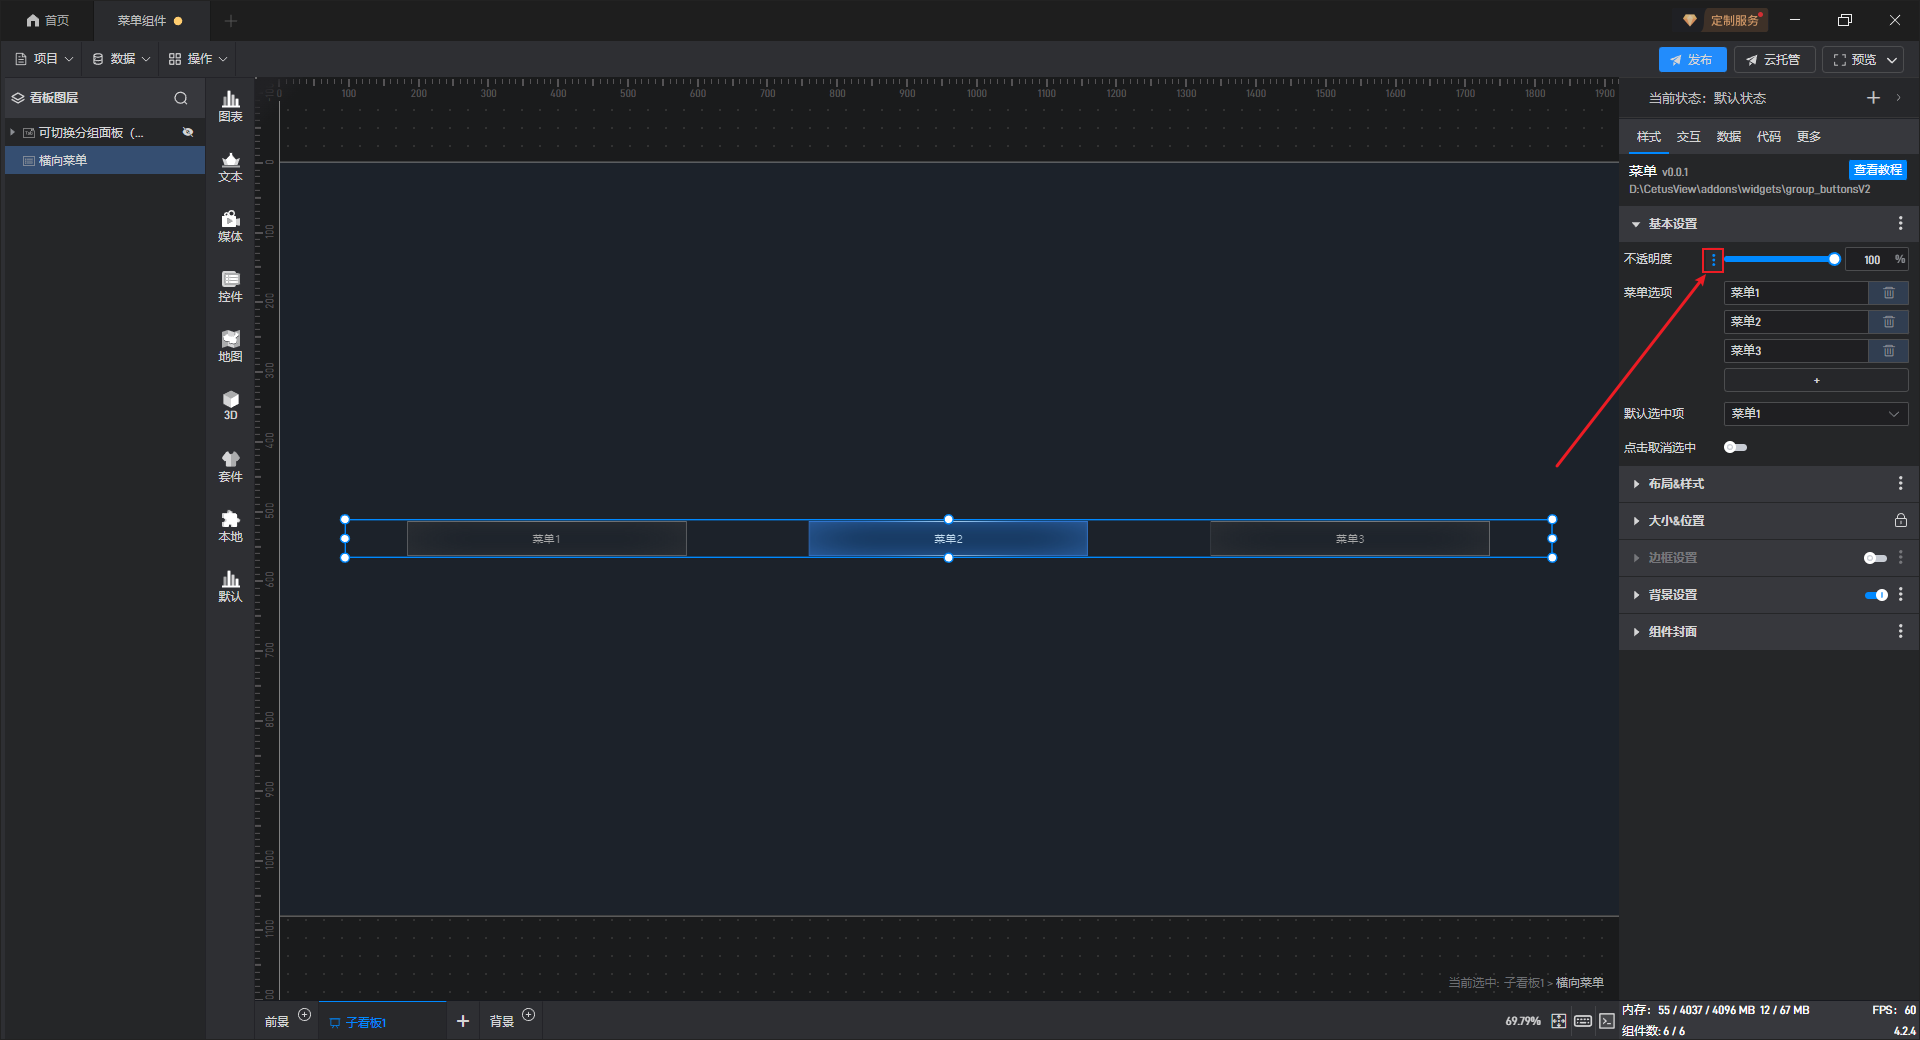Toggle the 大小&位置 lock icon

1901,521
